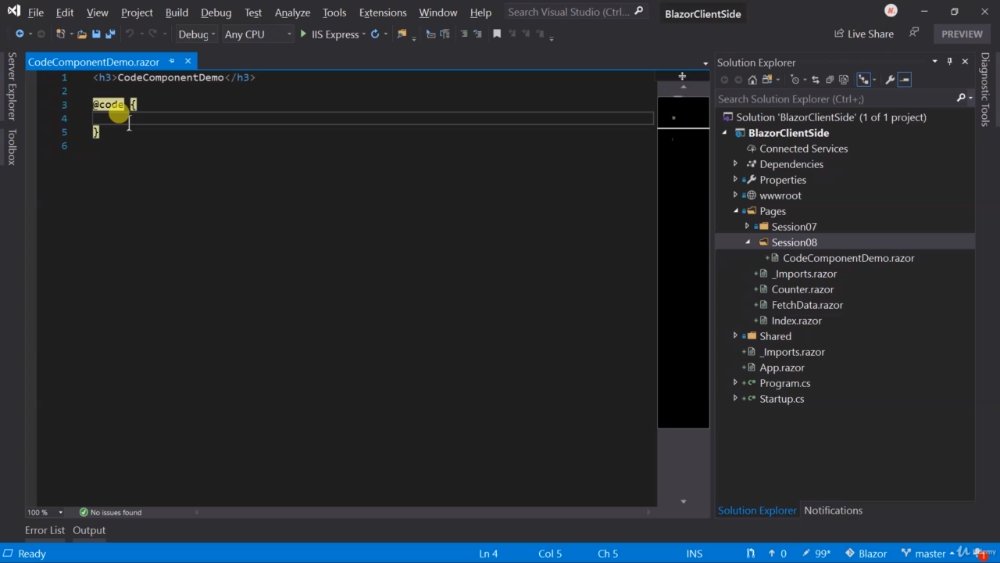Click Sync with Active Document icon

(815, 80)
